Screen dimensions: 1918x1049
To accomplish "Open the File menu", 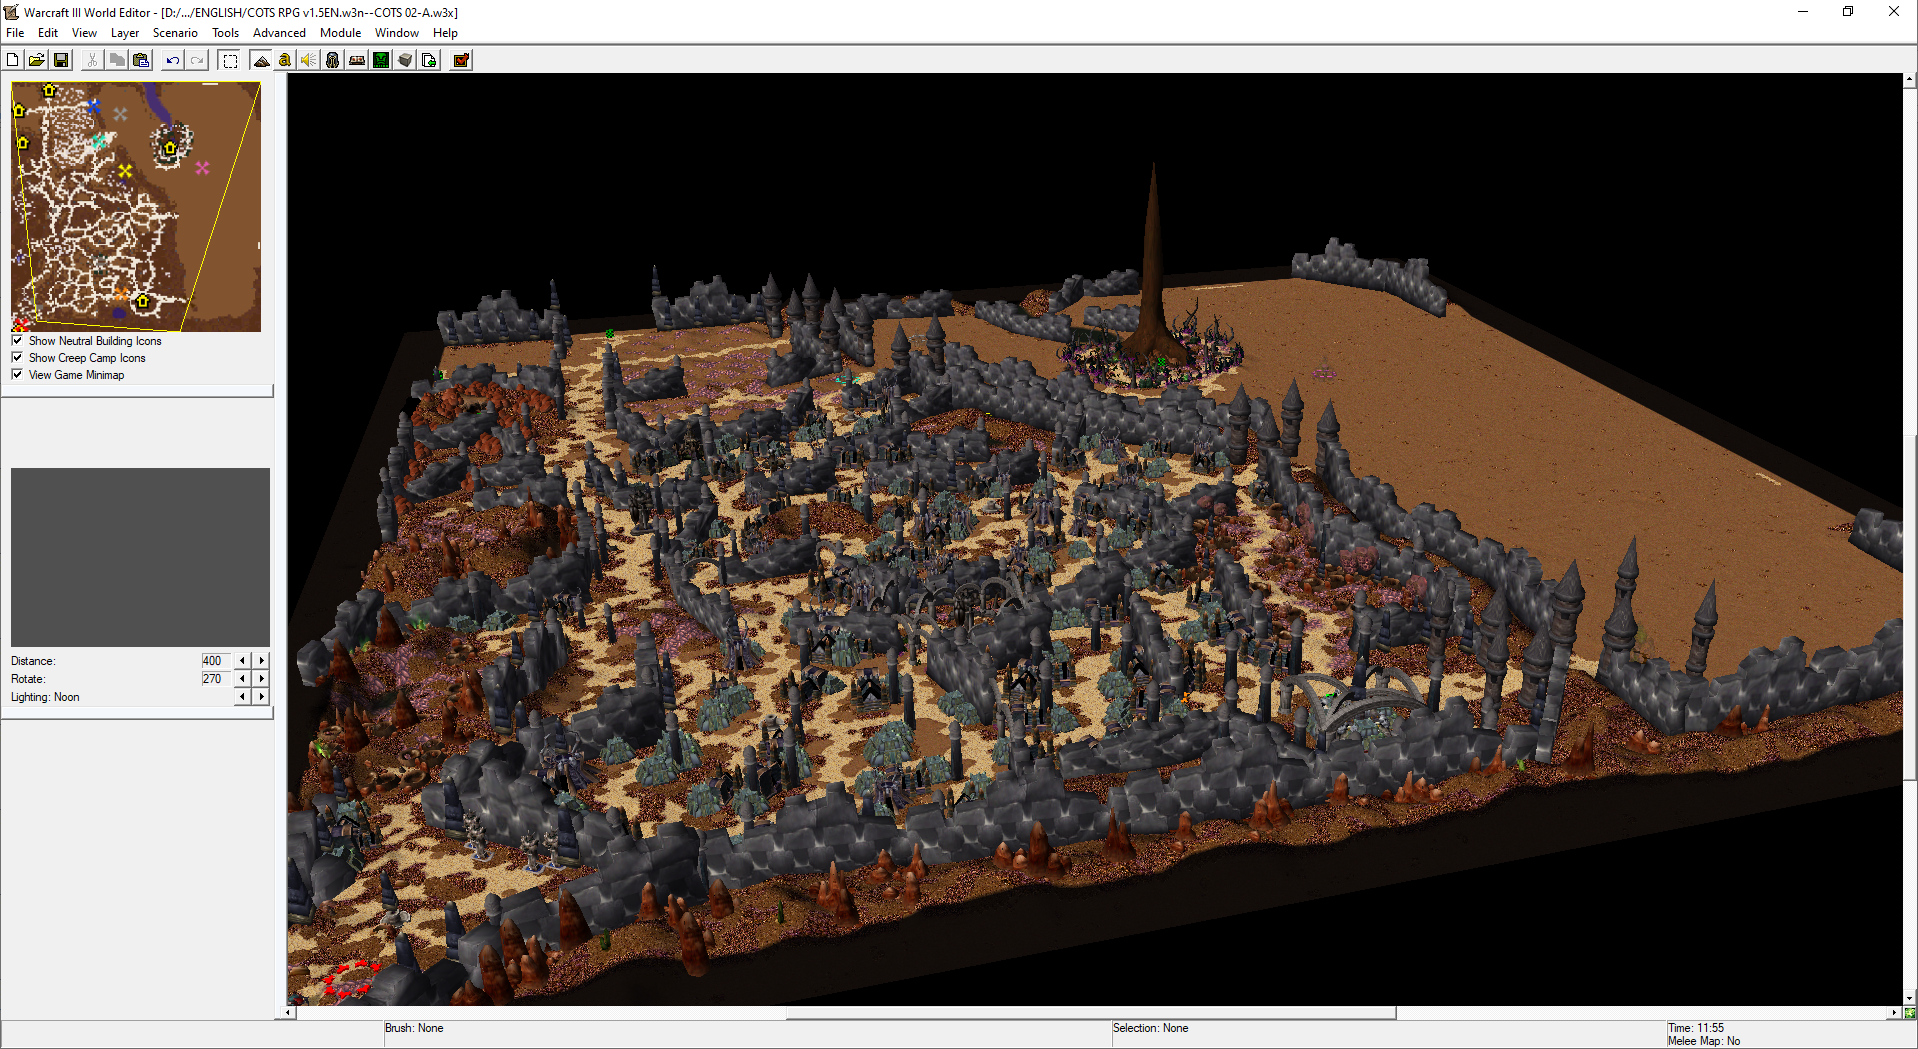I will 15,33.
